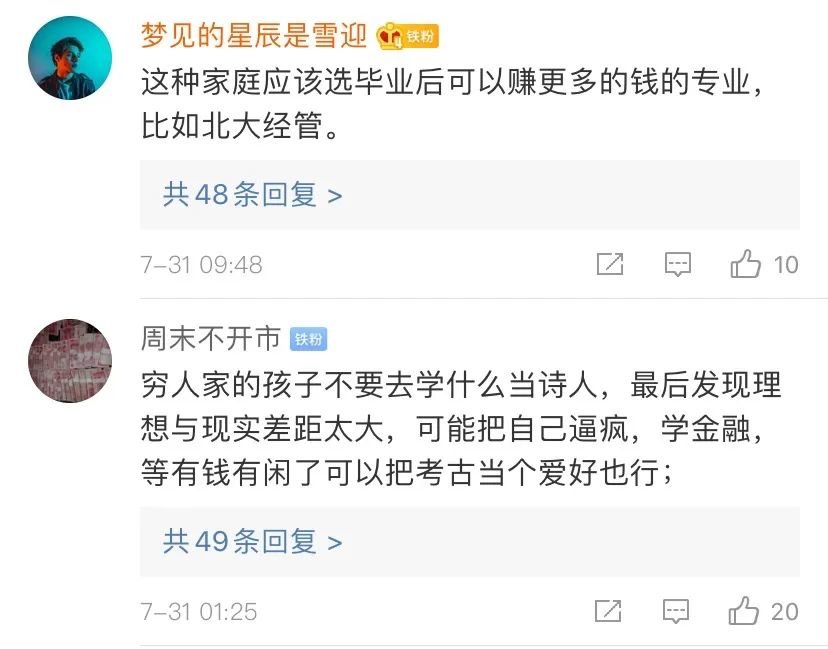Click the comment text starting with 穷人家的孩子
Viewport: 828px width, 649px height.
coord(461,428)
